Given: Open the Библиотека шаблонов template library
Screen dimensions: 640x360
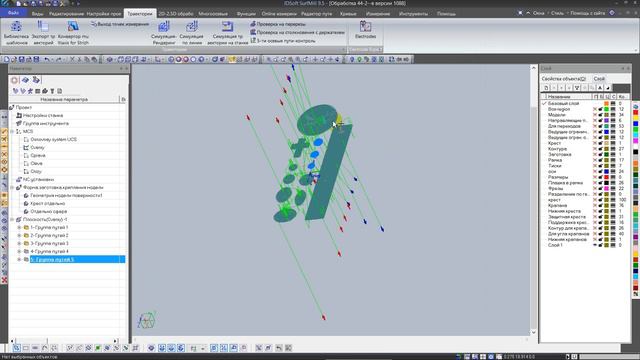Looking at the screenshot, I should [16, 33].
